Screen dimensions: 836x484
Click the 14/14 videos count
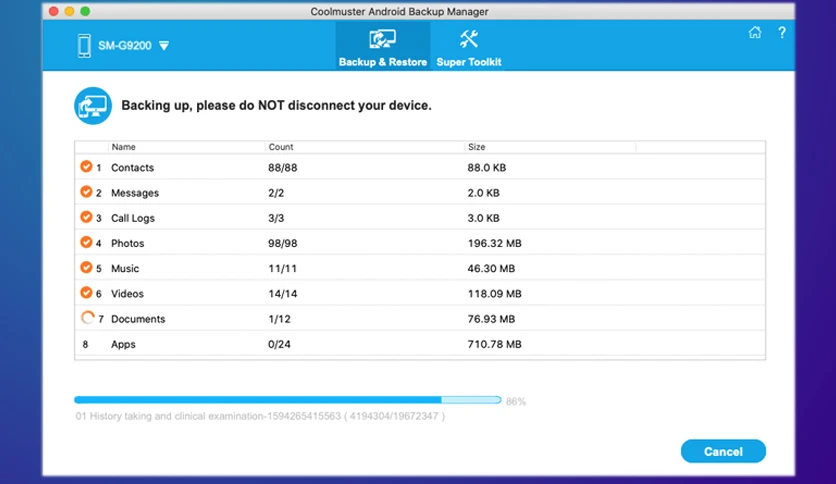click(283, 294)
